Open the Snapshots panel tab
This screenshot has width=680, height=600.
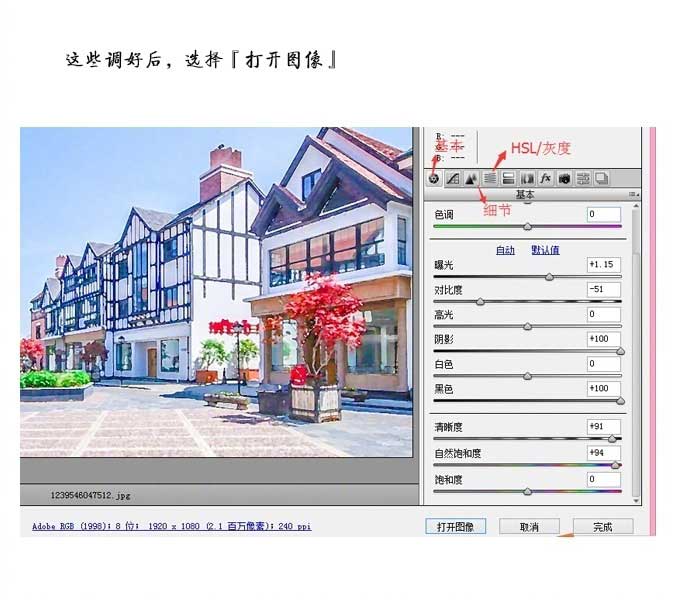tap(602, 178)
